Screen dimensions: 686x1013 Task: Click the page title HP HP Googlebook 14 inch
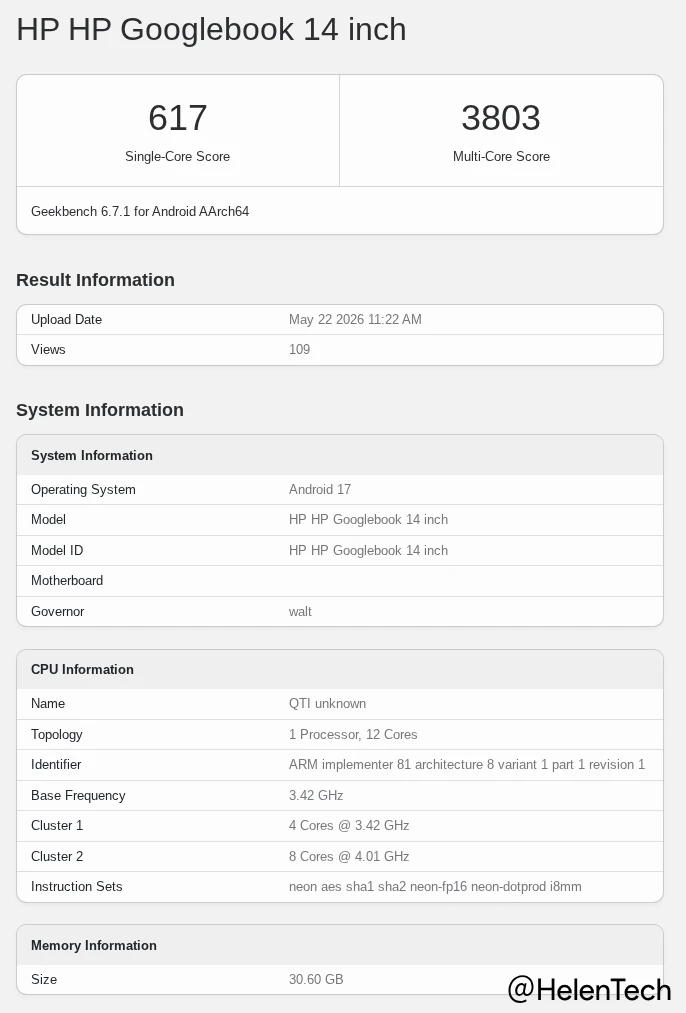(x=211, y=30)
